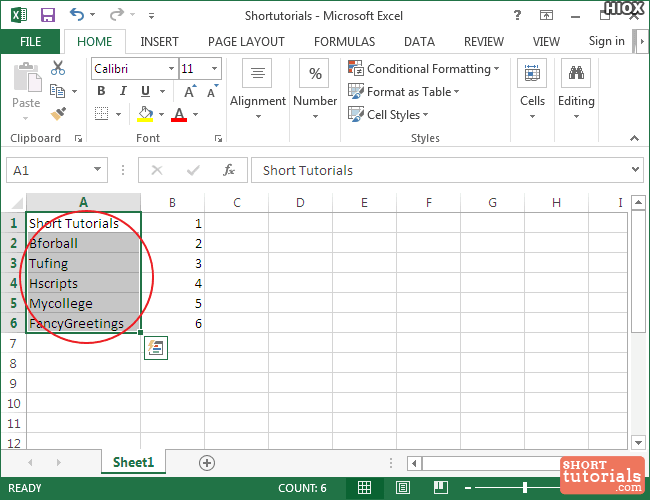Click the Paste clipboard icon
The height and width of the screenshot is (500, 650).
(x=26, y=82)
